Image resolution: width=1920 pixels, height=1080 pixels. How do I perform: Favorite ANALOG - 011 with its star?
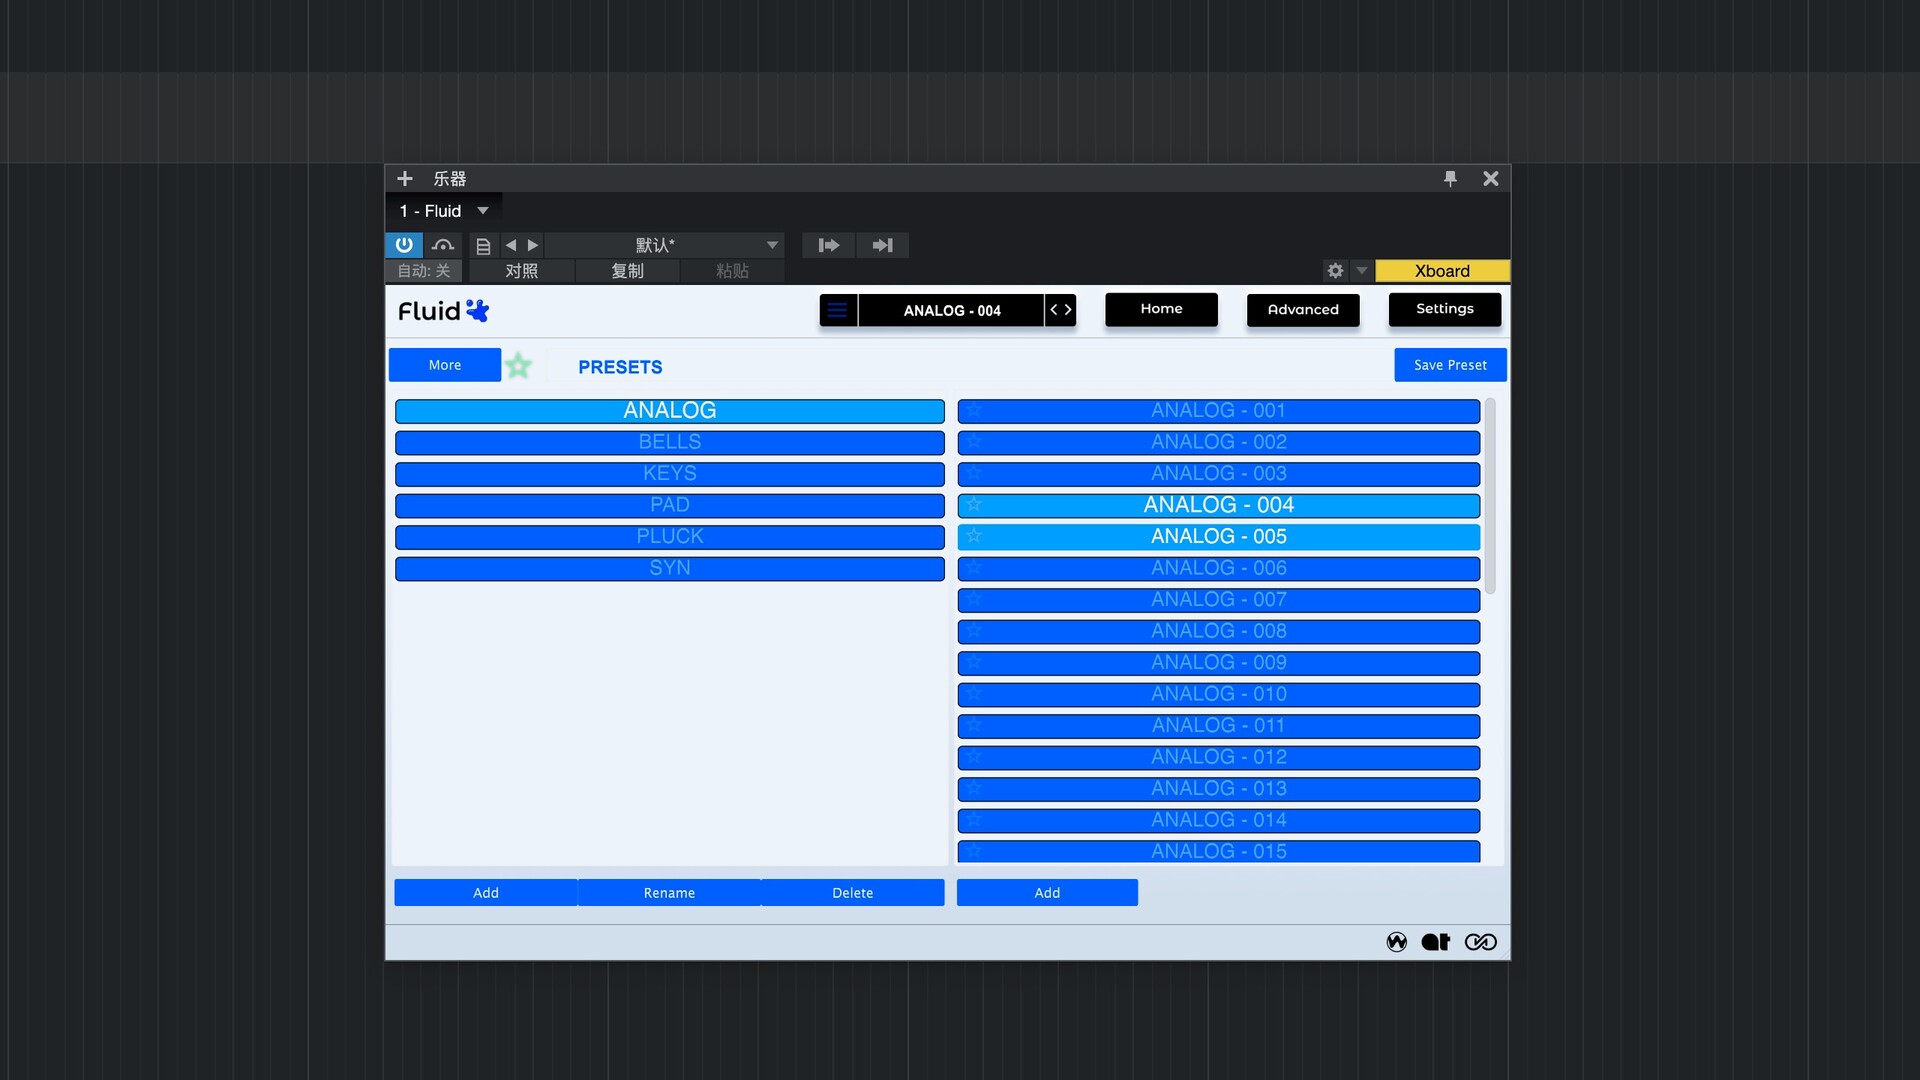[973, 725]
